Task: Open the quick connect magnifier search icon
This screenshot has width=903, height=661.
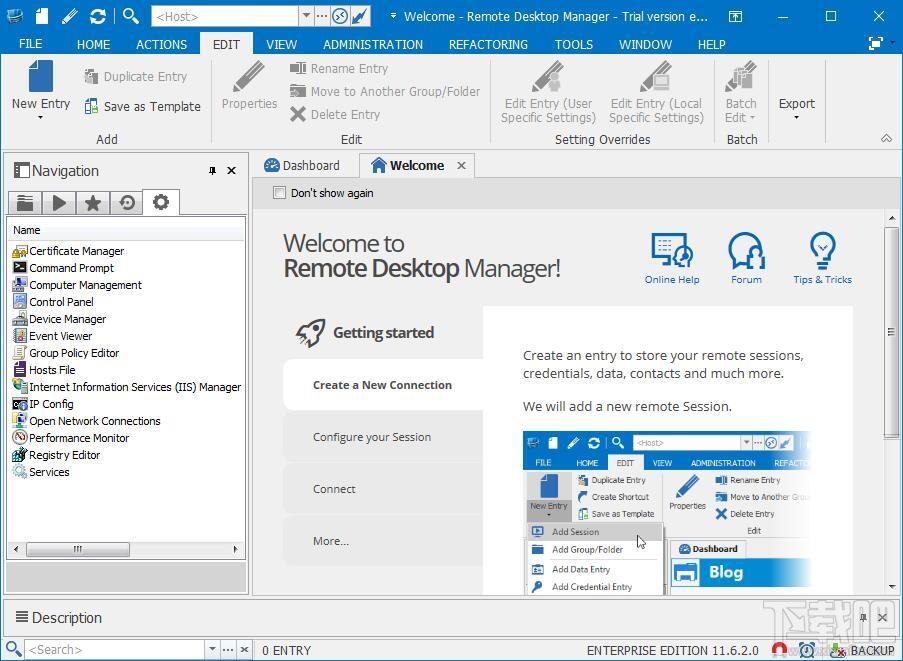Action: [x=131, y=16]
